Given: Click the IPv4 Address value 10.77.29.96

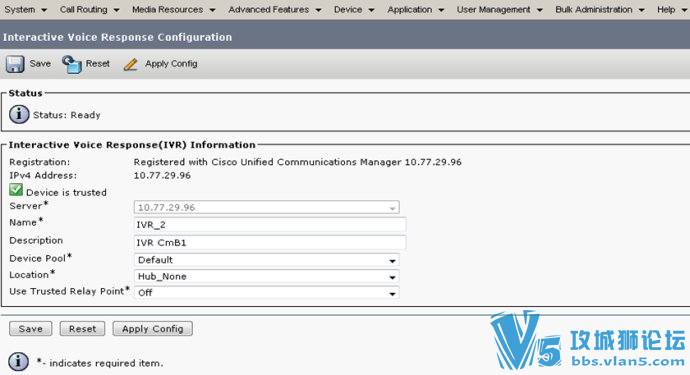Looking at the screenshot, I should 162,175.
